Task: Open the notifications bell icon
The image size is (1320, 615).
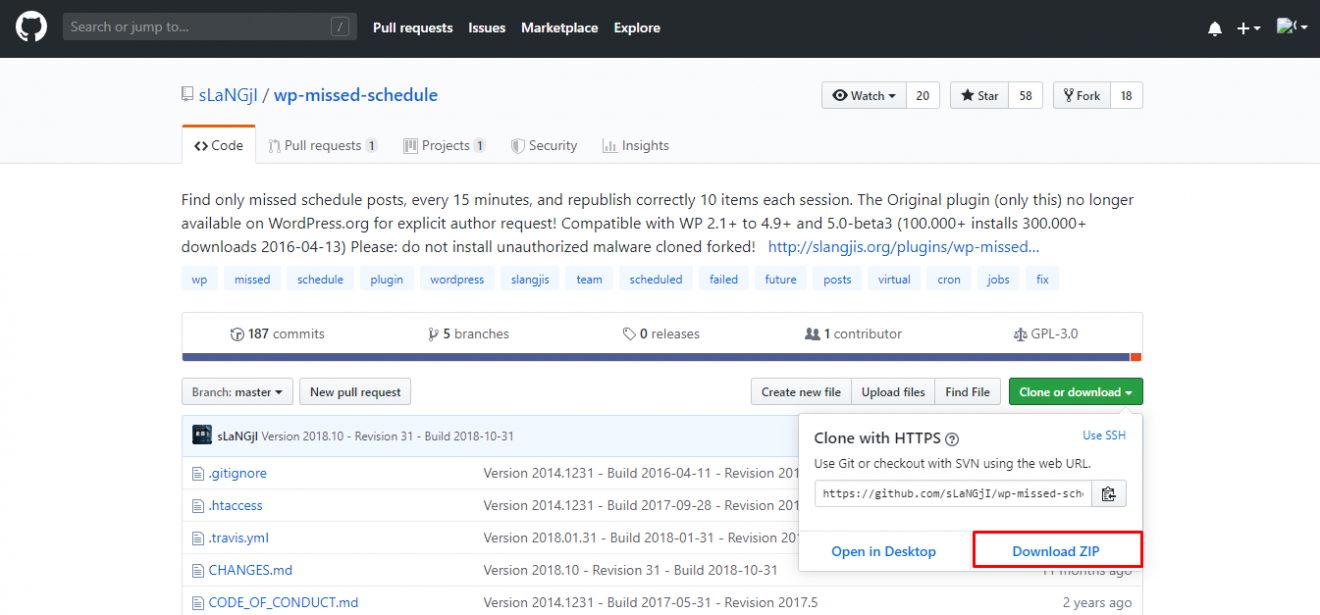Action: (1215, 28)
